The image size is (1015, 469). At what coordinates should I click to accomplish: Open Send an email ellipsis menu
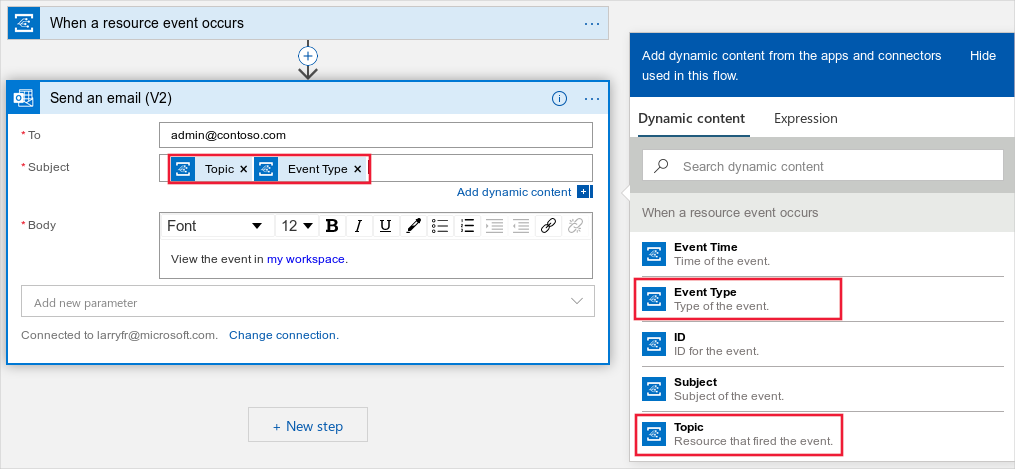tap(592, 98)
